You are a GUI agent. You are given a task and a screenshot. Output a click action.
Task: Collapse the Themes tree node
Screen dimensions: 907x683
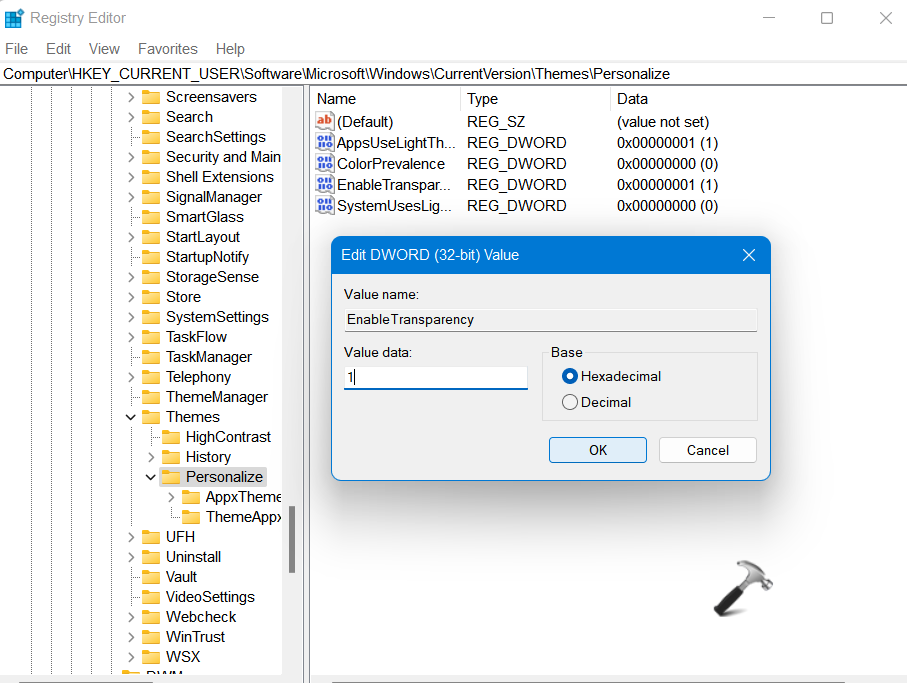pyautogui.click(x=131, y=417)
